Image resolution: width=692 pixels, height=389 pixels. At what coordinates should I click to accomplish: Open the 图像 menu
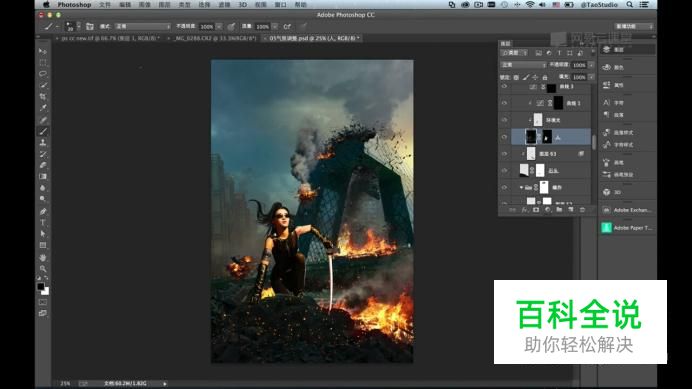pyautogui.click(x=145, y=4)
